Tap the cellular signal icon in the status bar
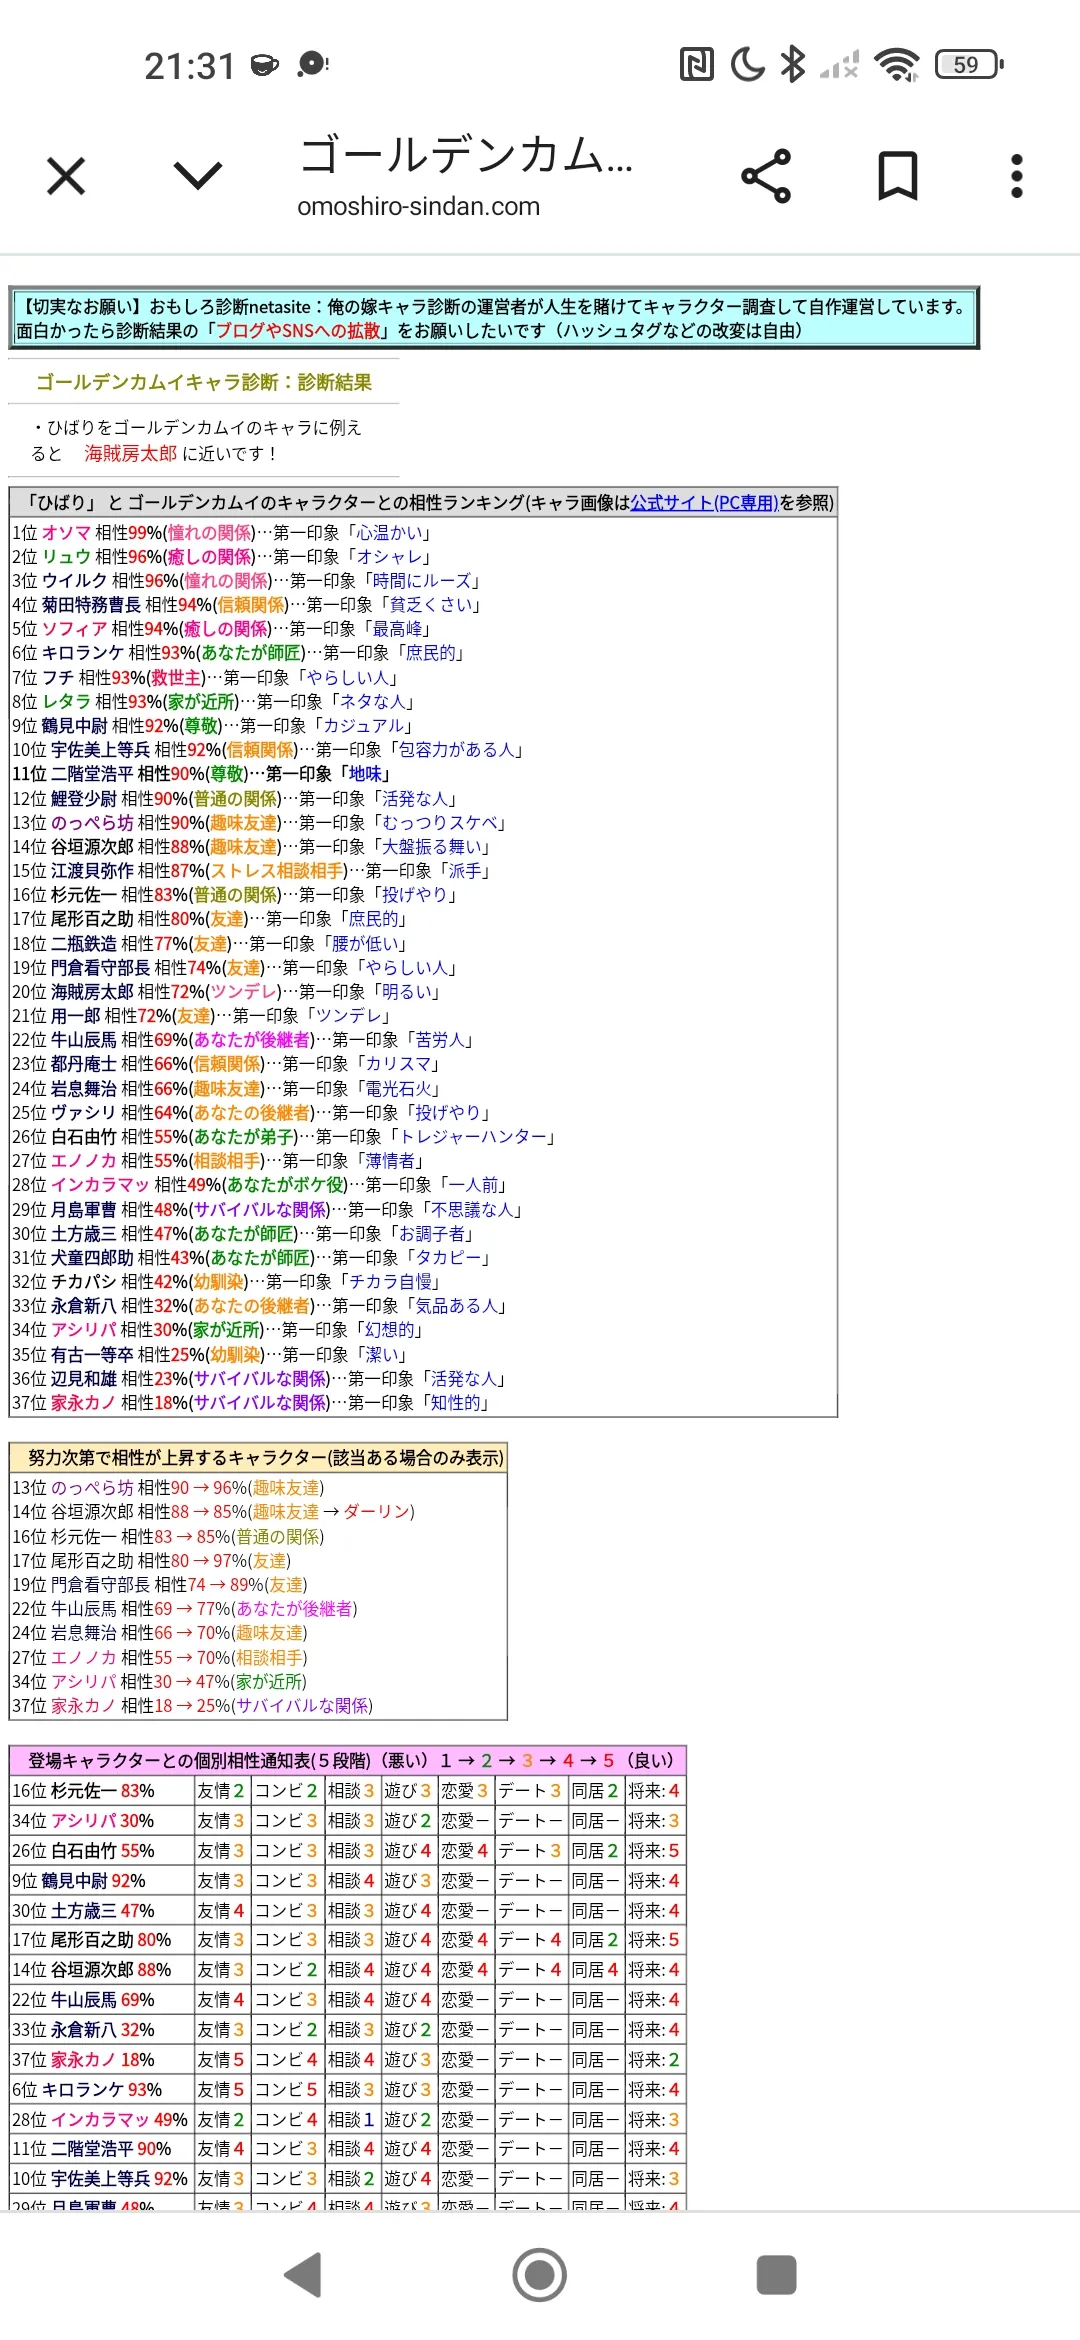The width and height of the screenshot is (1080, 2340). pos(839,66)
